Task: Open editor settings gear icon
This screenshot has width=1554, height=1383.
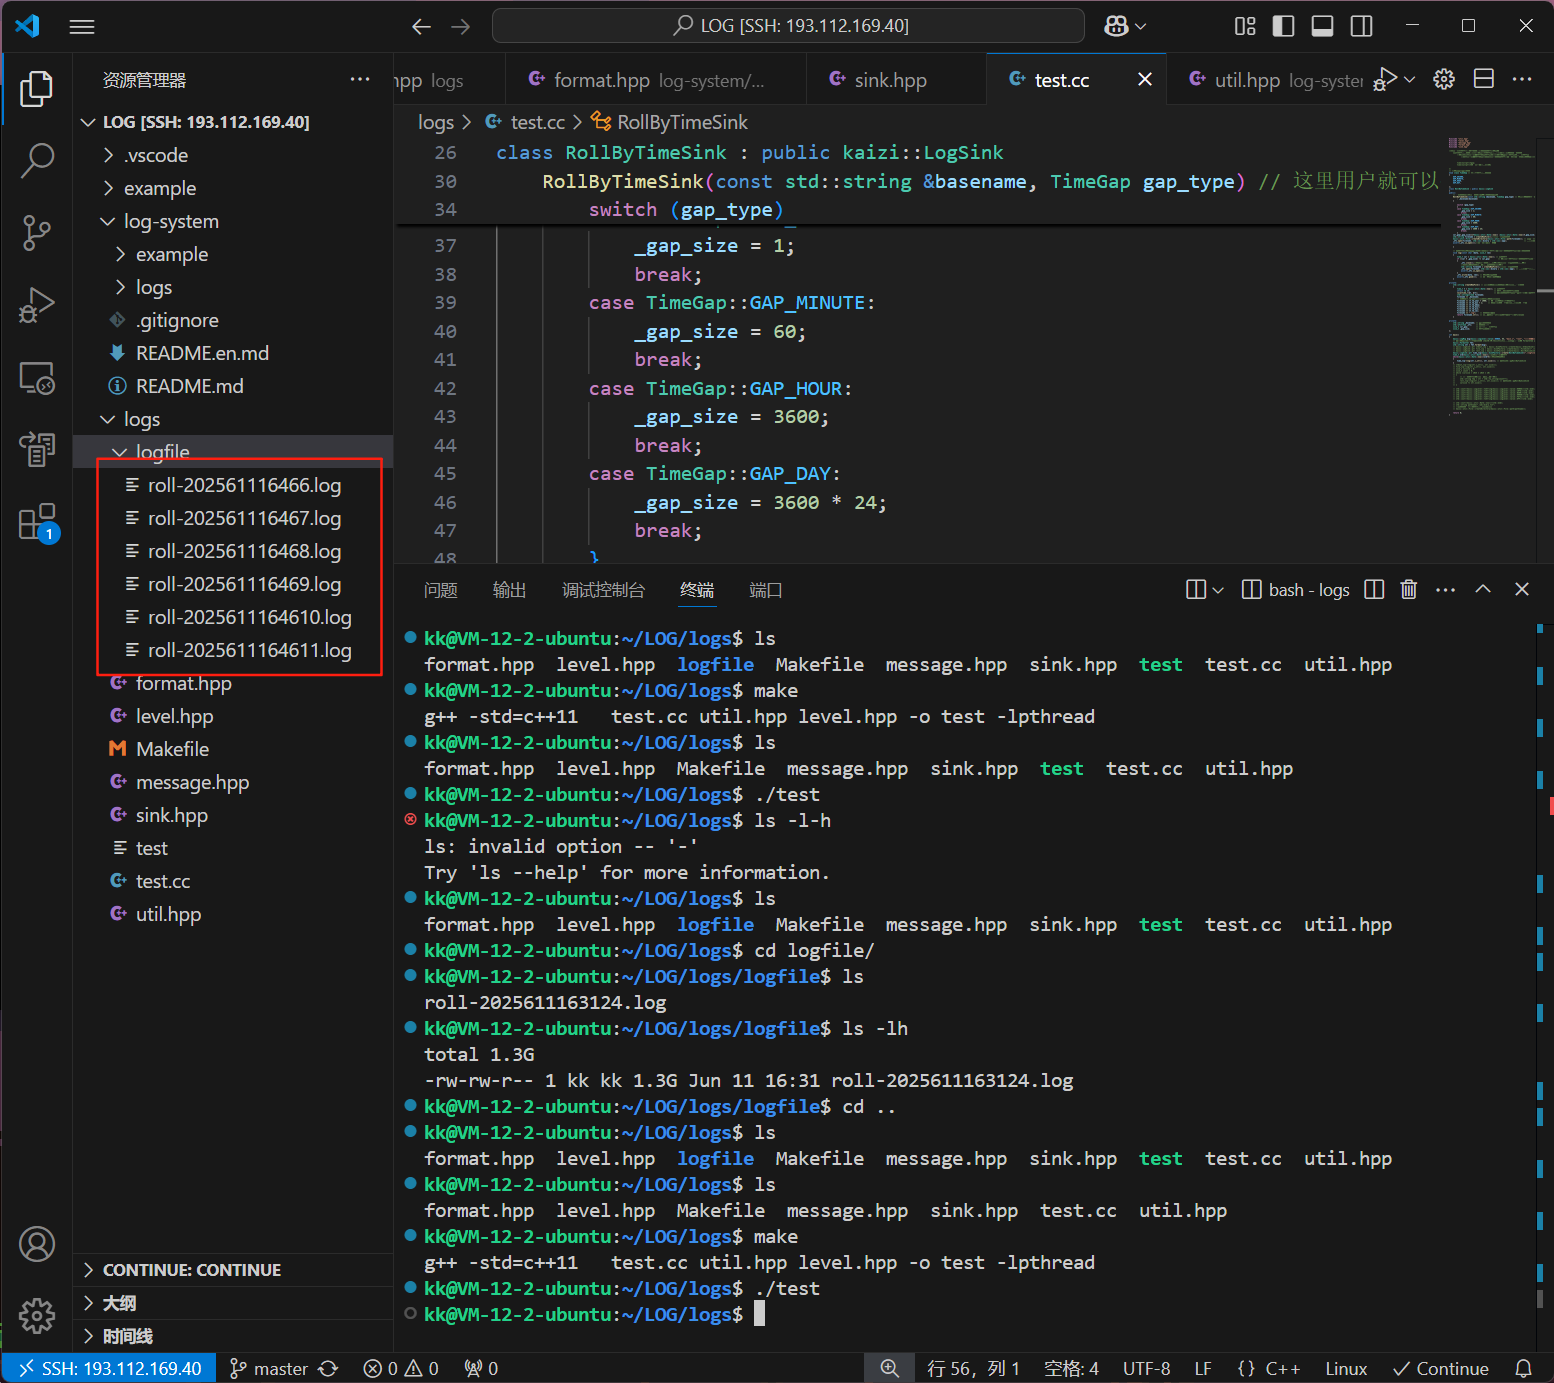Action: click(1444, 79)
